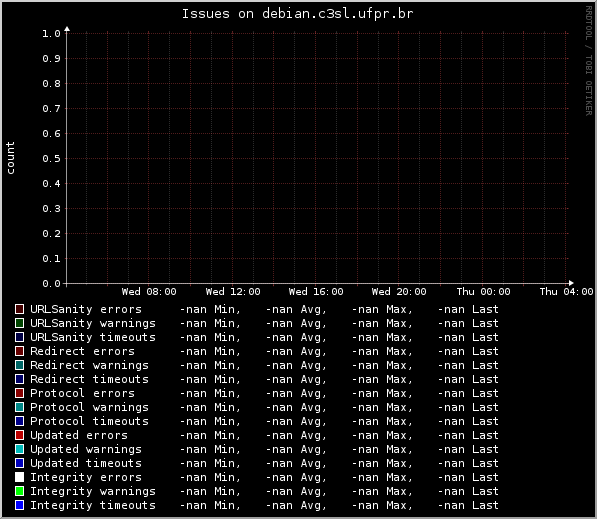597x519 pixels.
Task: Click the Thu 00:00 time axis label
Action: 483,292
